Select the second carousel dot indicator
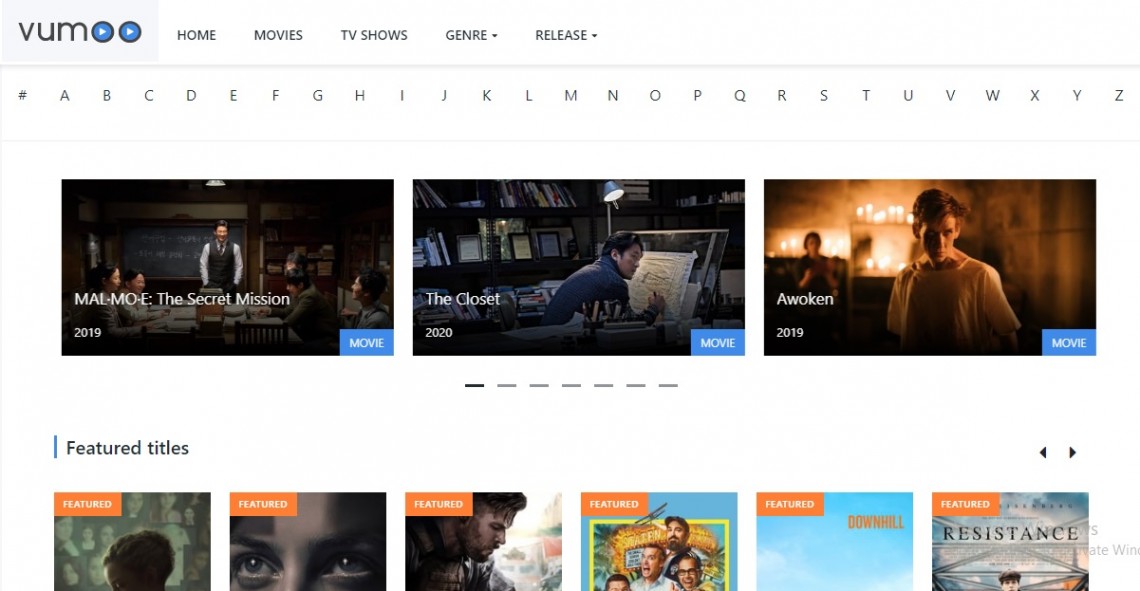The height and width of the screenshot is (591, 1140). tap(507, 383)
